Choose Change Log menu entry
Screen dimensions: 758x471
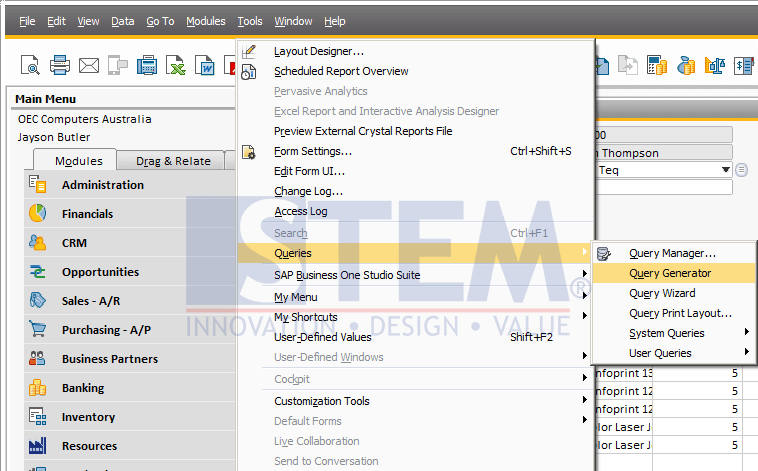click(x=416, y=191)
